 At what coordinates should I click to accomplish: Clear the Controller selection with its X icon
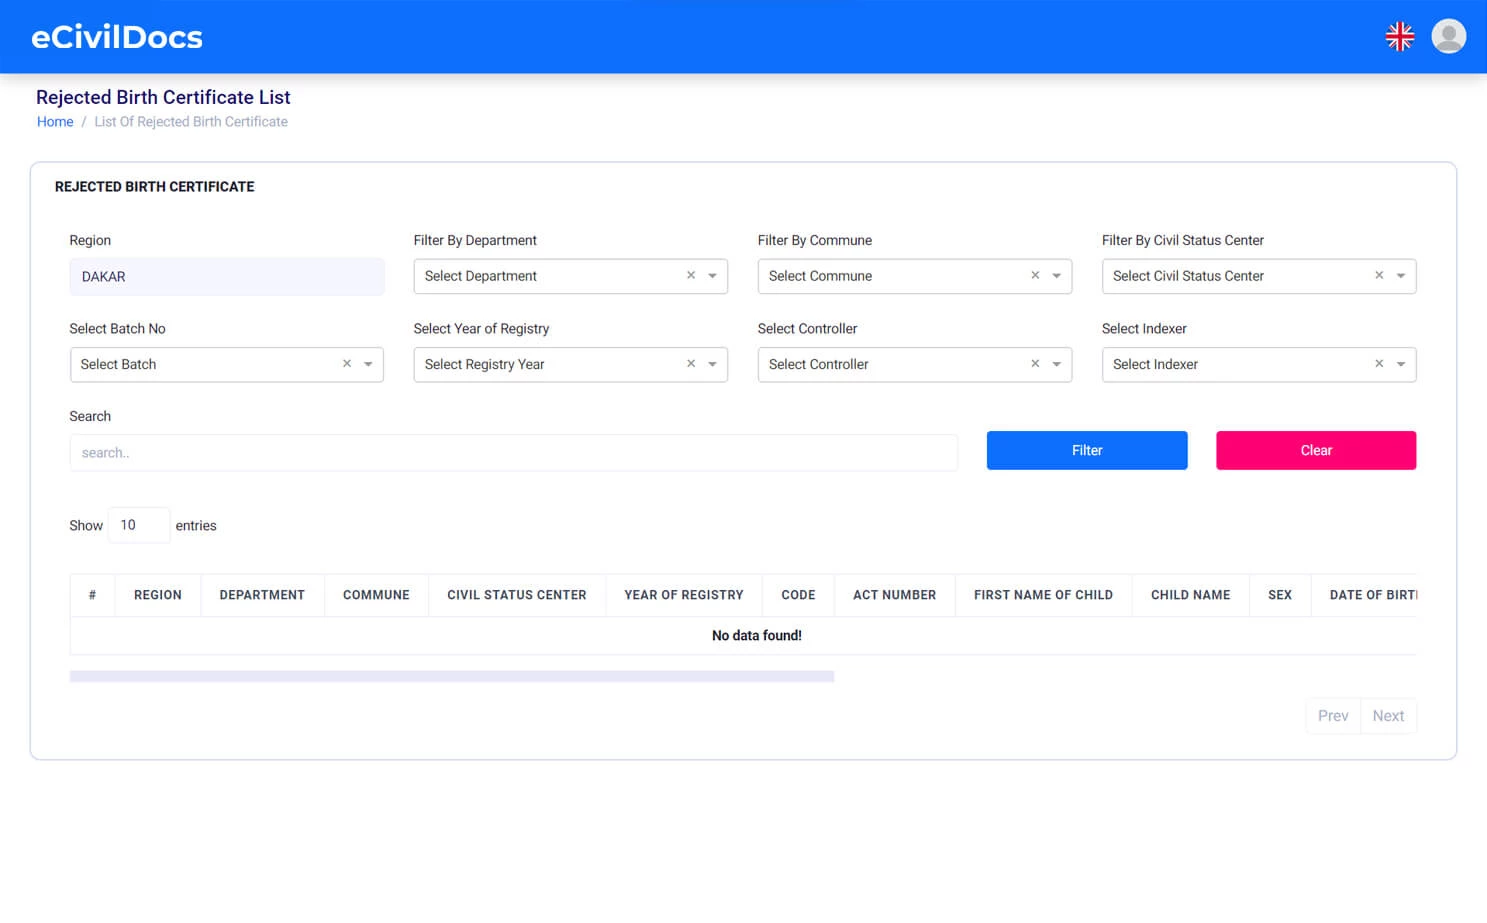1035,364
